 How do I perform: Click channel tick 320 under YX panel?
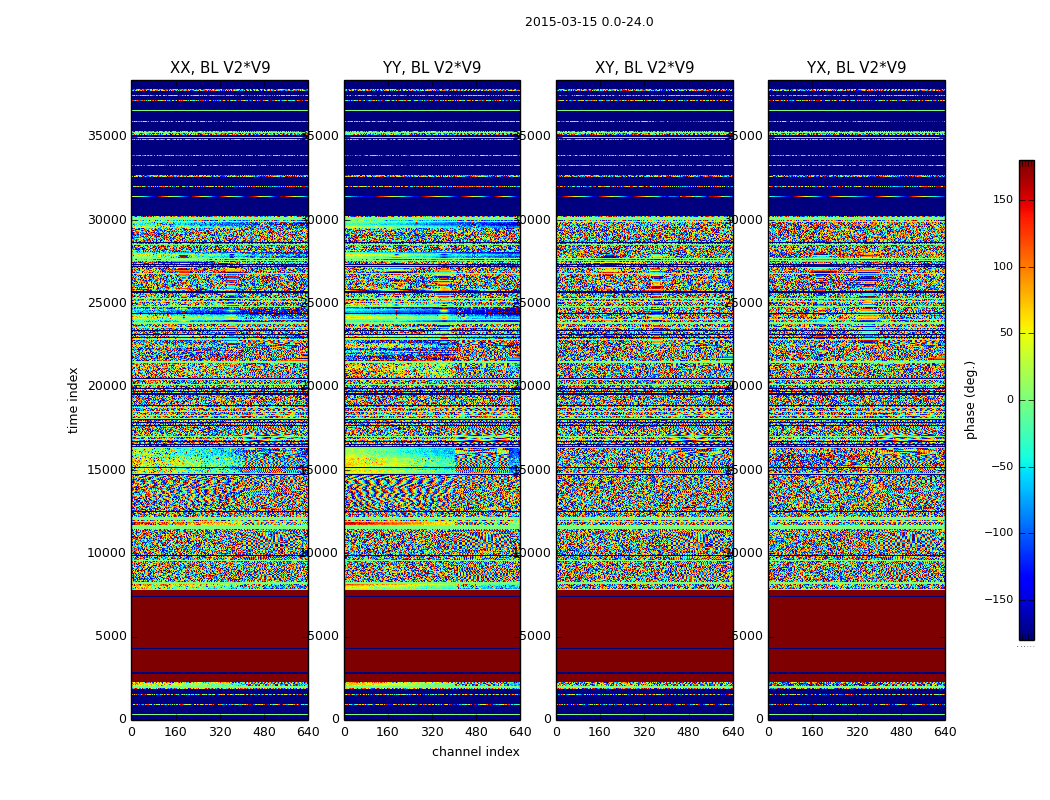pyautogui.click(x=856, y=732)
